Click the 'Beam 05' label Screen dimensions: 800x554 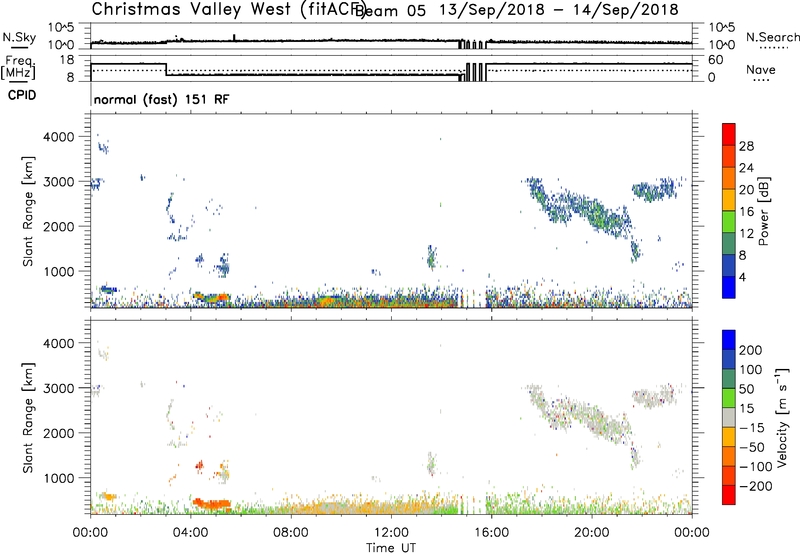click(390, 11)
